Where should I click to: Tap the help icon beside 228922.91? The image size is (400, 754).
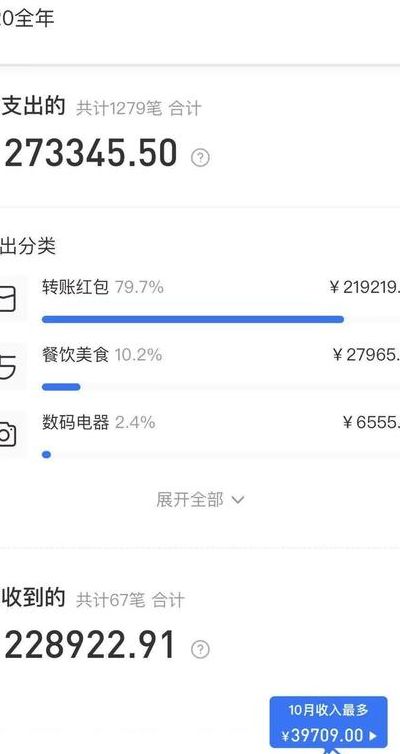click(x=200, y=649)
